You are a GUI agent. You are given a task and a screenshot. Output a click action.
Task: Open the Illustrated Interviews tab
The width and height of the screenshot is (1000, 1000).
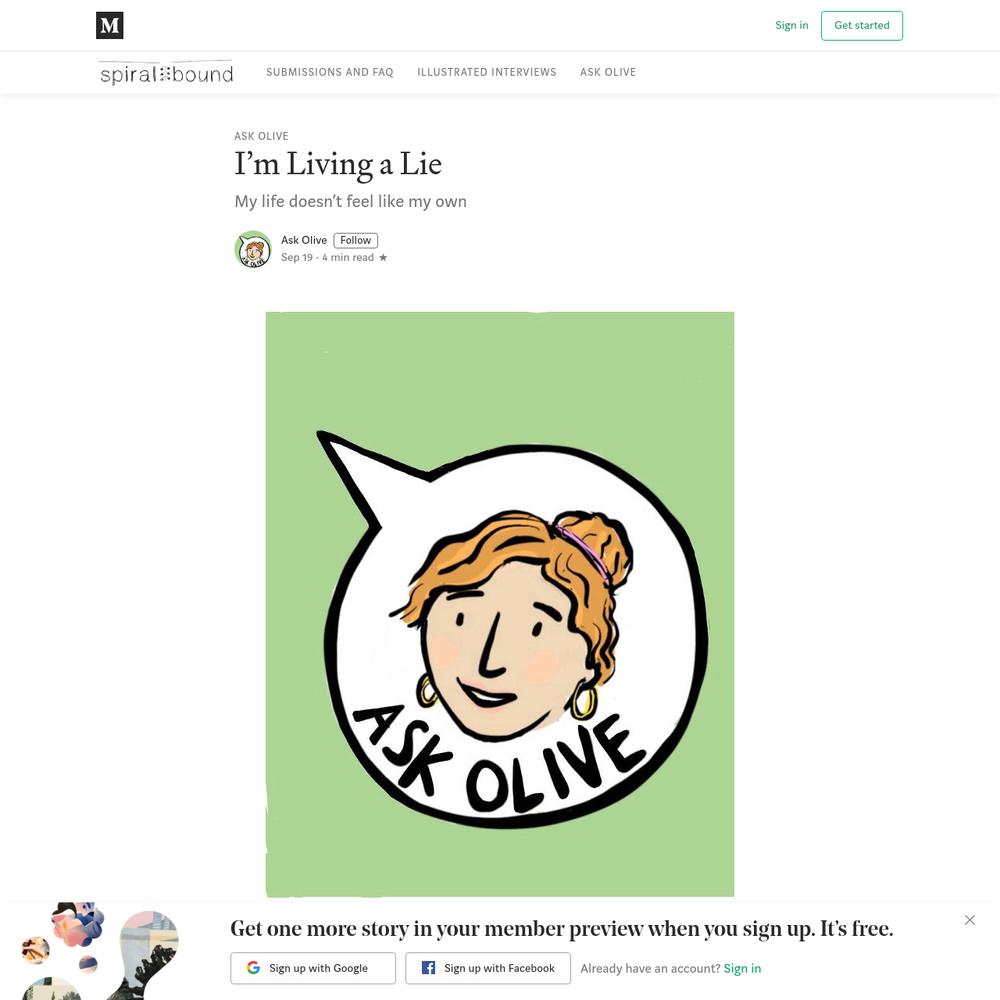[x=487, y=72]
